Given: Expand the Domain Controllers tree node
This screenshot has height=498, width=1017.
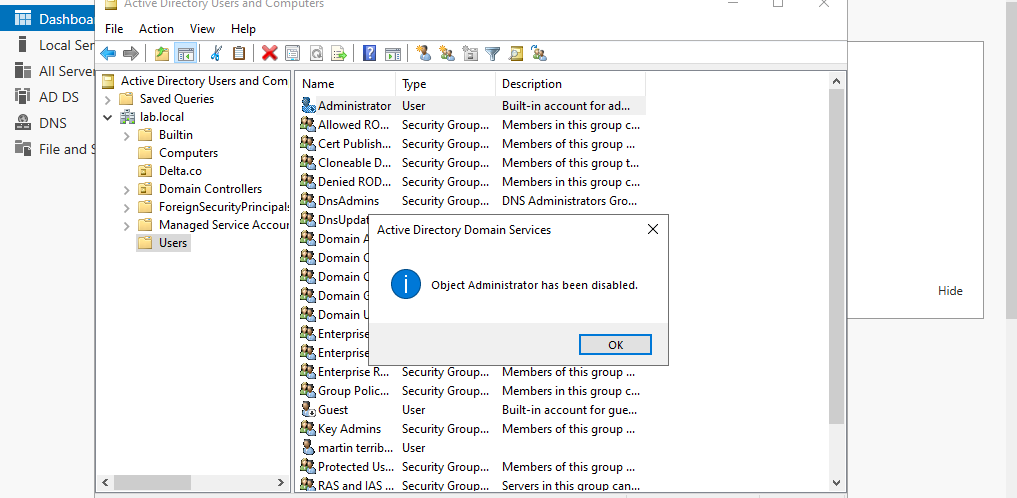Looking at the screenshot, I should tap(127, 189).
